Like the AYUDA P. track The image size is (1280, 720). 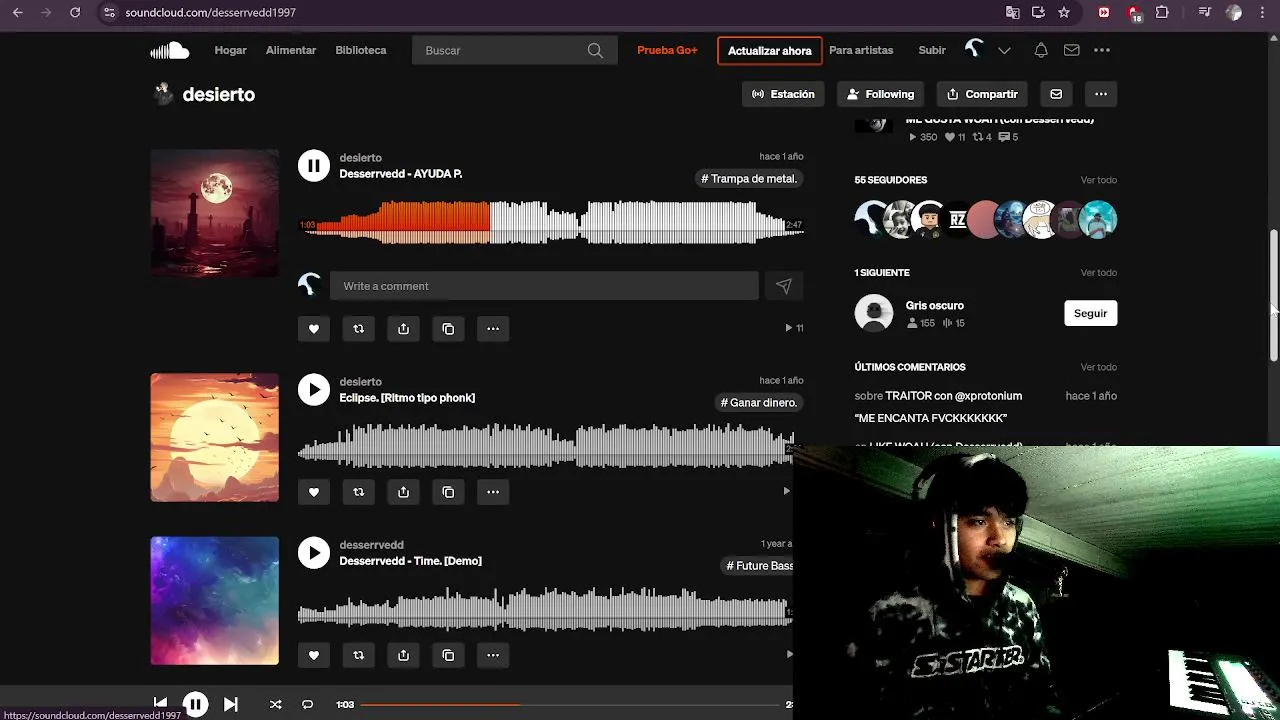(314, 329)
